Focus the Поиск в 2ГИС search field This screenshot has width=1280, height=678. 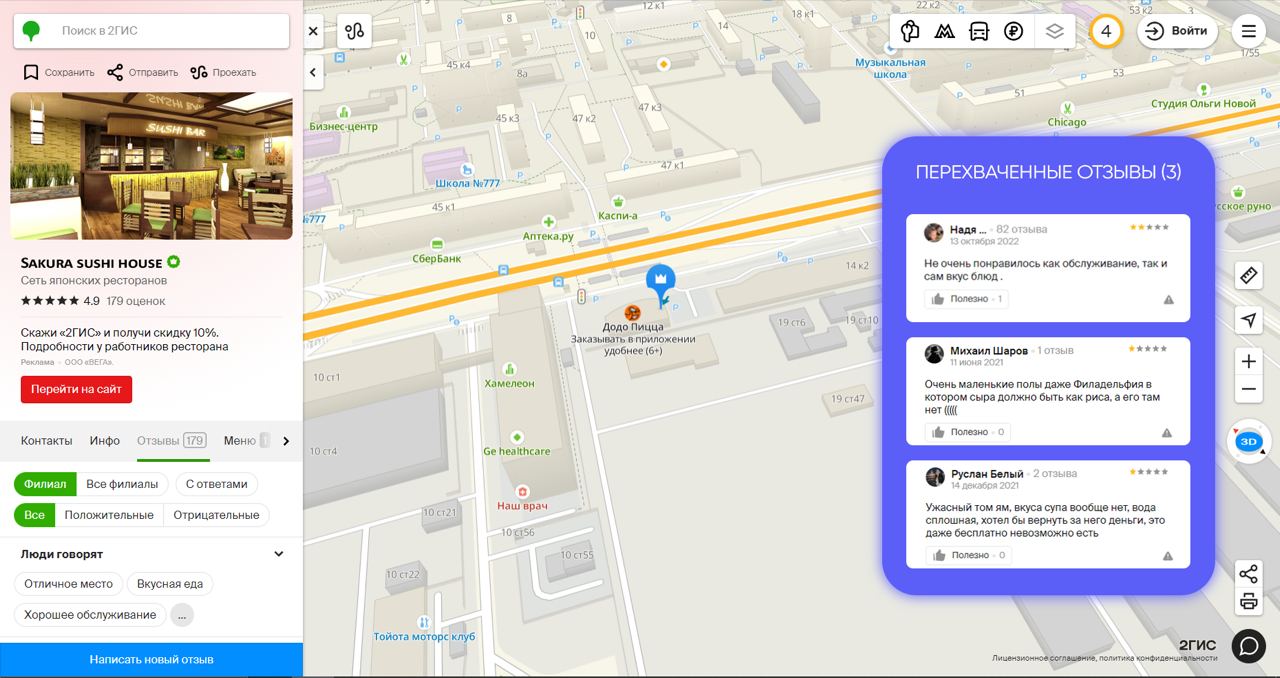[x=151, y=31]
